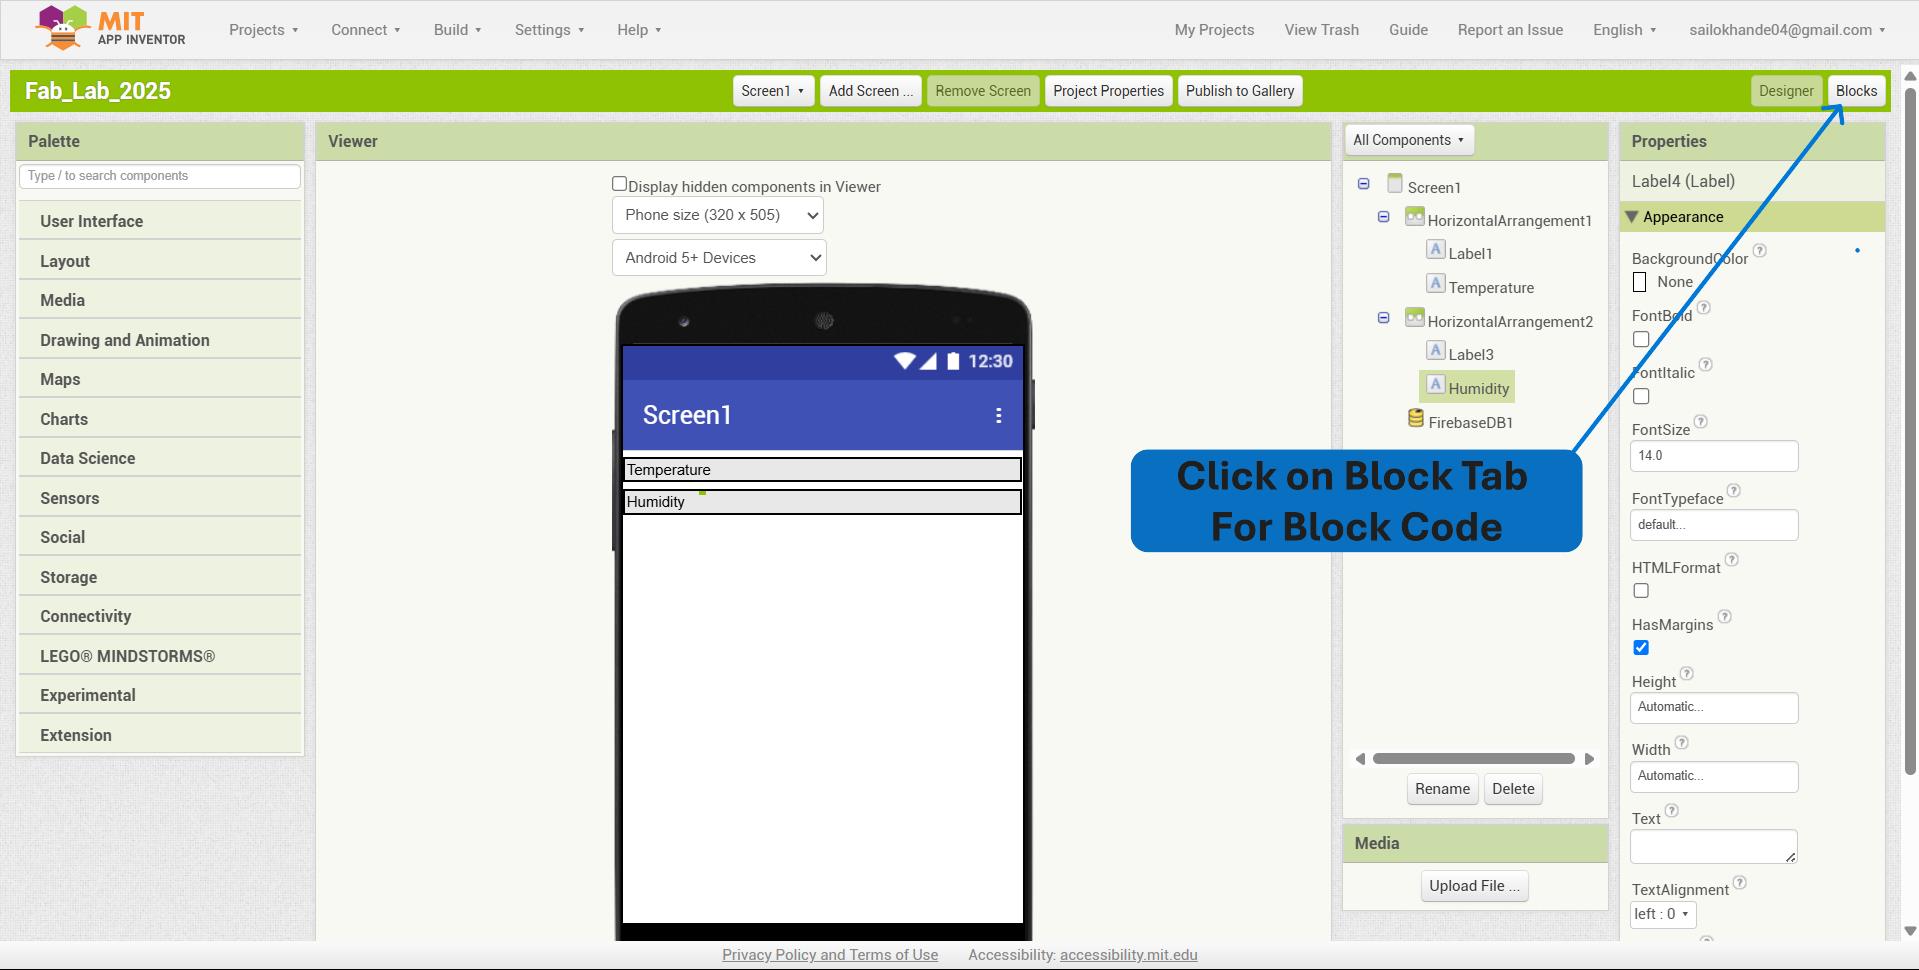Open the Privacy Policy and Terms link
Viewport: 1919px width, 970px height.
pyautogui.click(x=830, y=955)
